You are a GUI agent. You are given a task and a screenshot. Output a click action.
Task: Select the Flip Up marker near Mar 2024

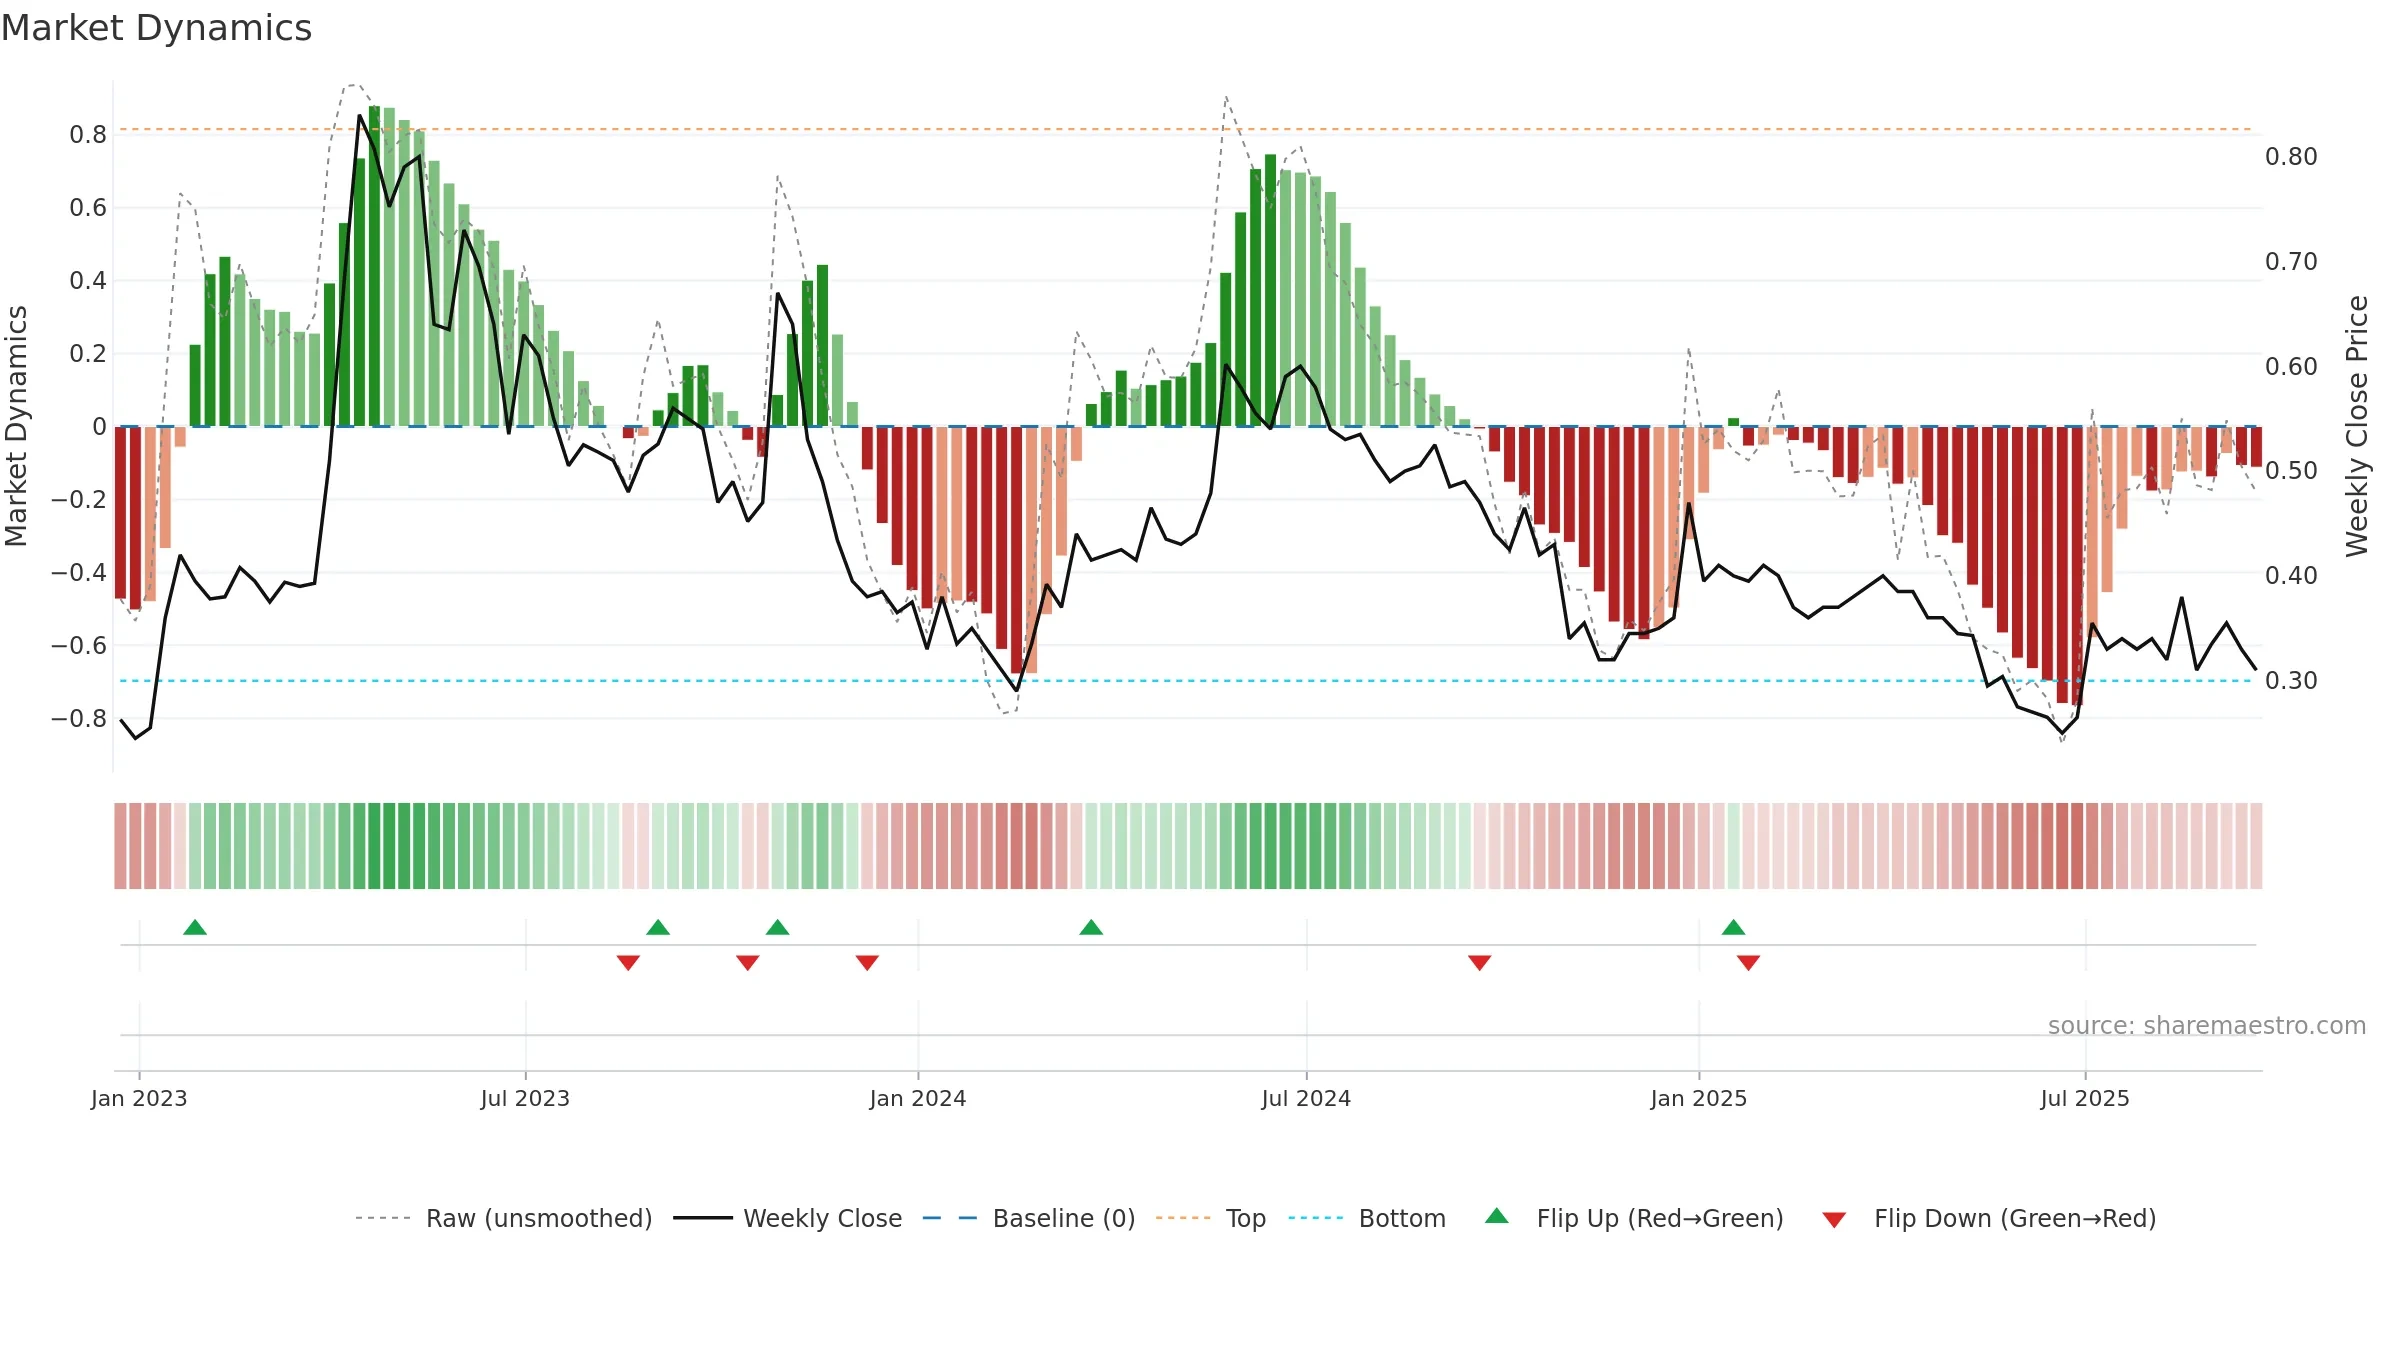coord(1091,927)
